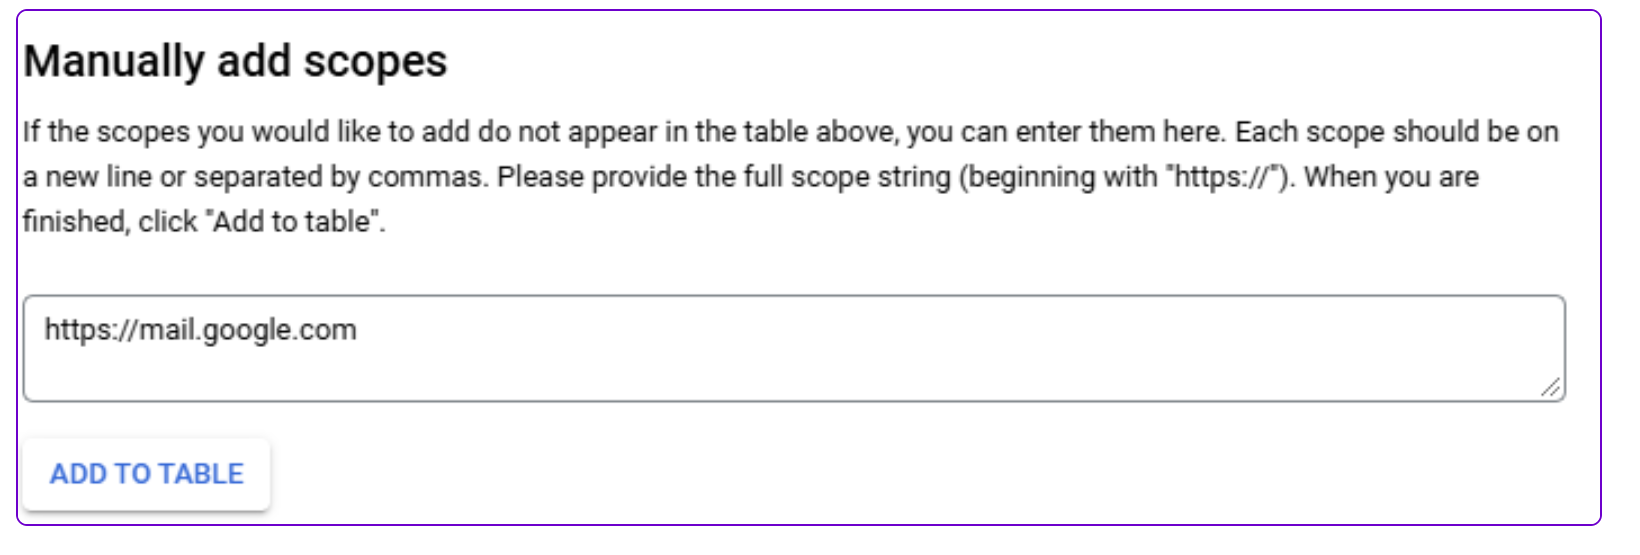This screenshot has width=1640, height=555.
Task: Click "If the scopes" at the paragraph start
Action: [x=106, y=132]
